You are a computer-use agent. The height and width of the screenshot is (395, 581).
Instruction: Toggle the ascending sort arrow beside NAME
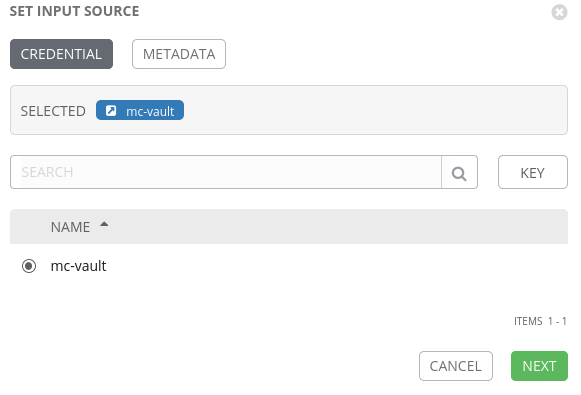pyautogui.click(x=104, y=224)
